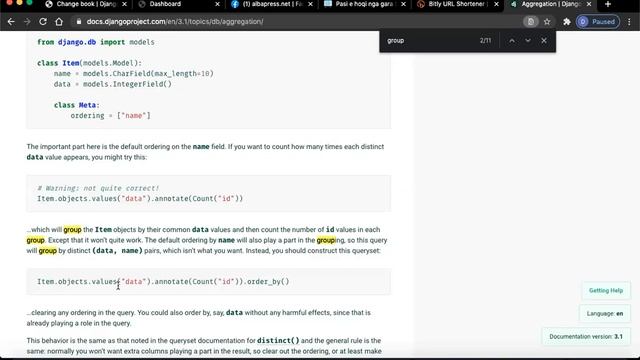640x360 pixels.
Task: Close the Change book tab
Action: click(x=124, y=4)
